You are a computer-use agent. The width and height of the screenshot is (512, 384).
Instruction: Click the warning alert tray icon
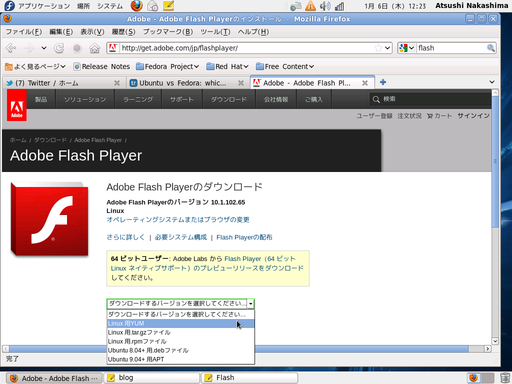[x=310, y=6]
